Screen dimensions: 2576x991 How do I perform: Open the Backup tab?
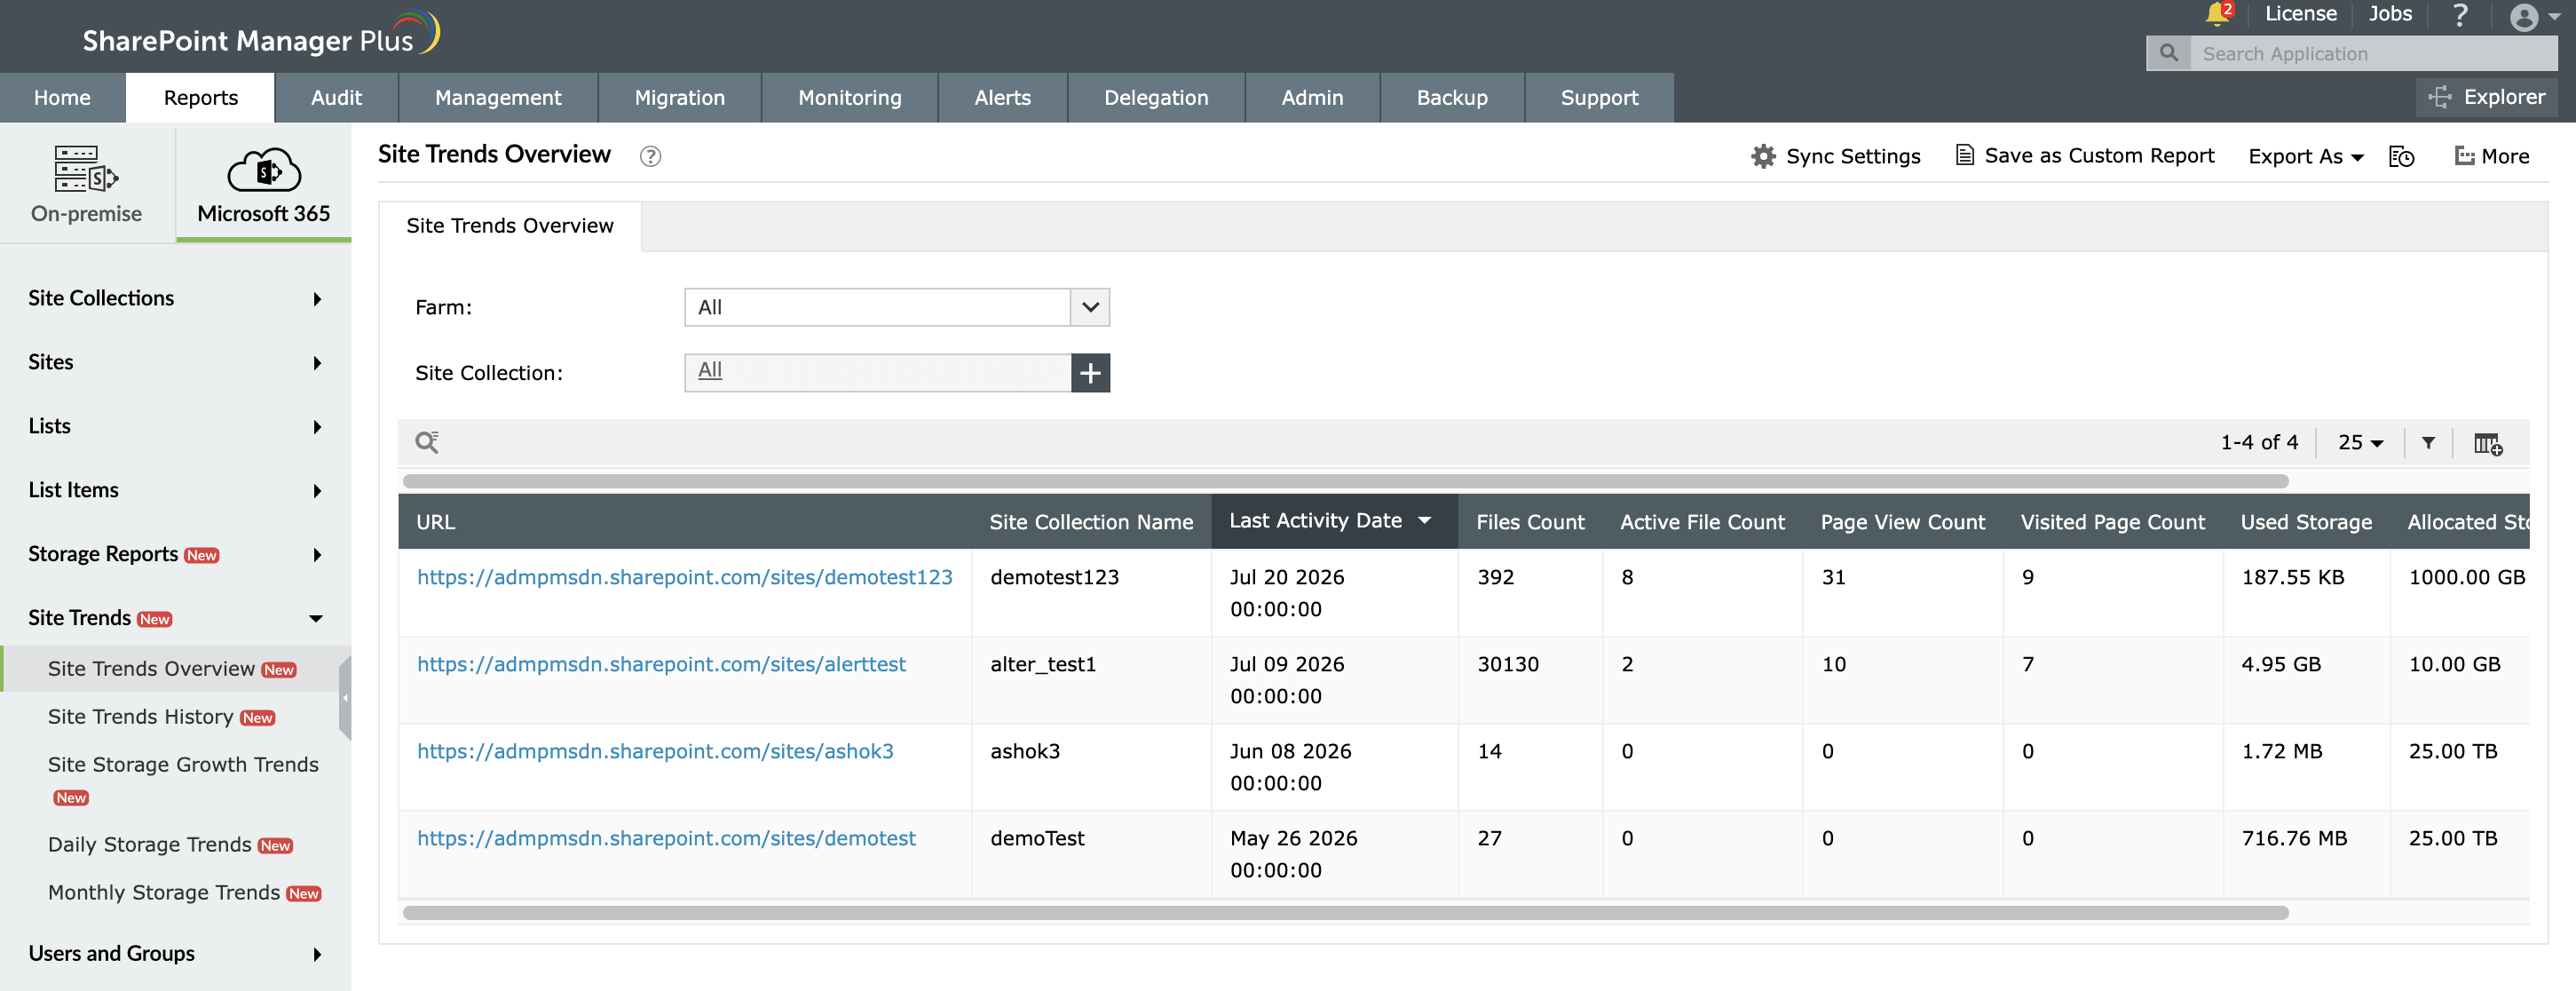pos(1452,98)
